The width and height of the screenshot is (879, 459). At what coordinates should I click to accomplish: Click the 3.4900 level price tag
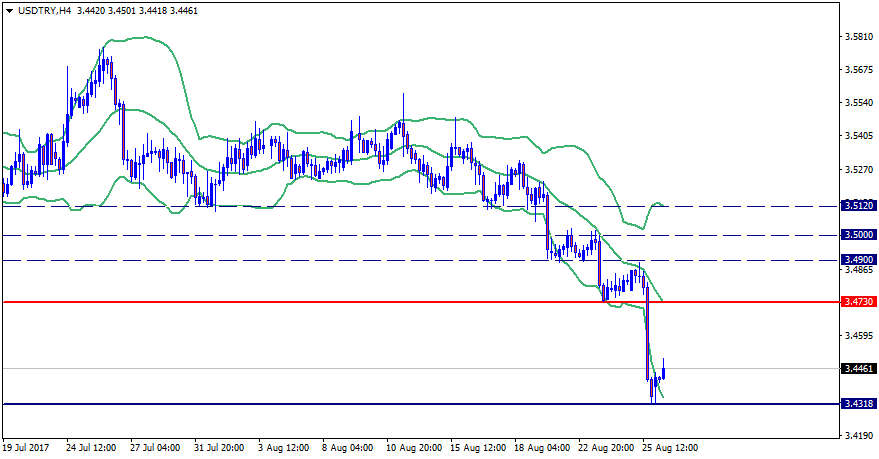[x=859, y=260]
